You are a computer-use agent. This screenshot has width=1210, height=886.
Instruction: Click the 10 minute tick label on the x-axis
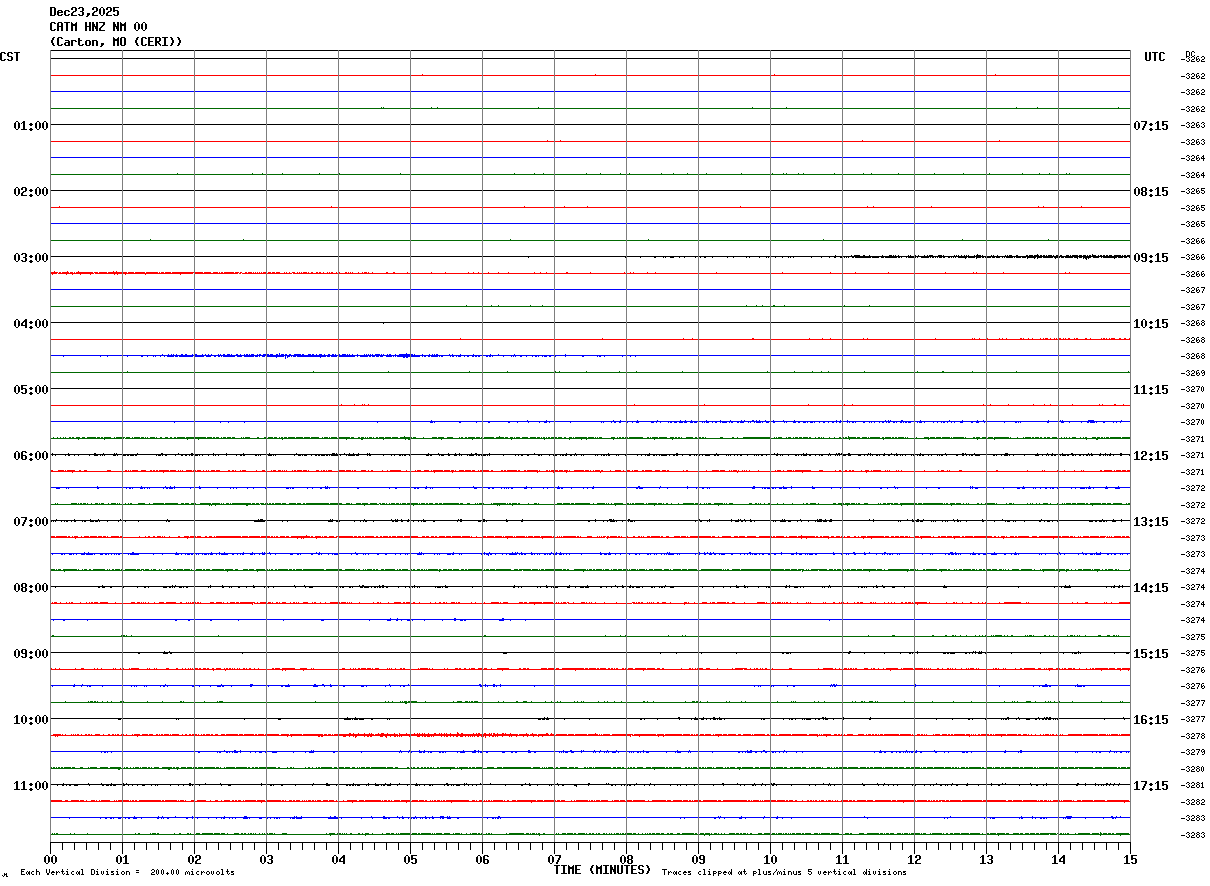[770, 859]
